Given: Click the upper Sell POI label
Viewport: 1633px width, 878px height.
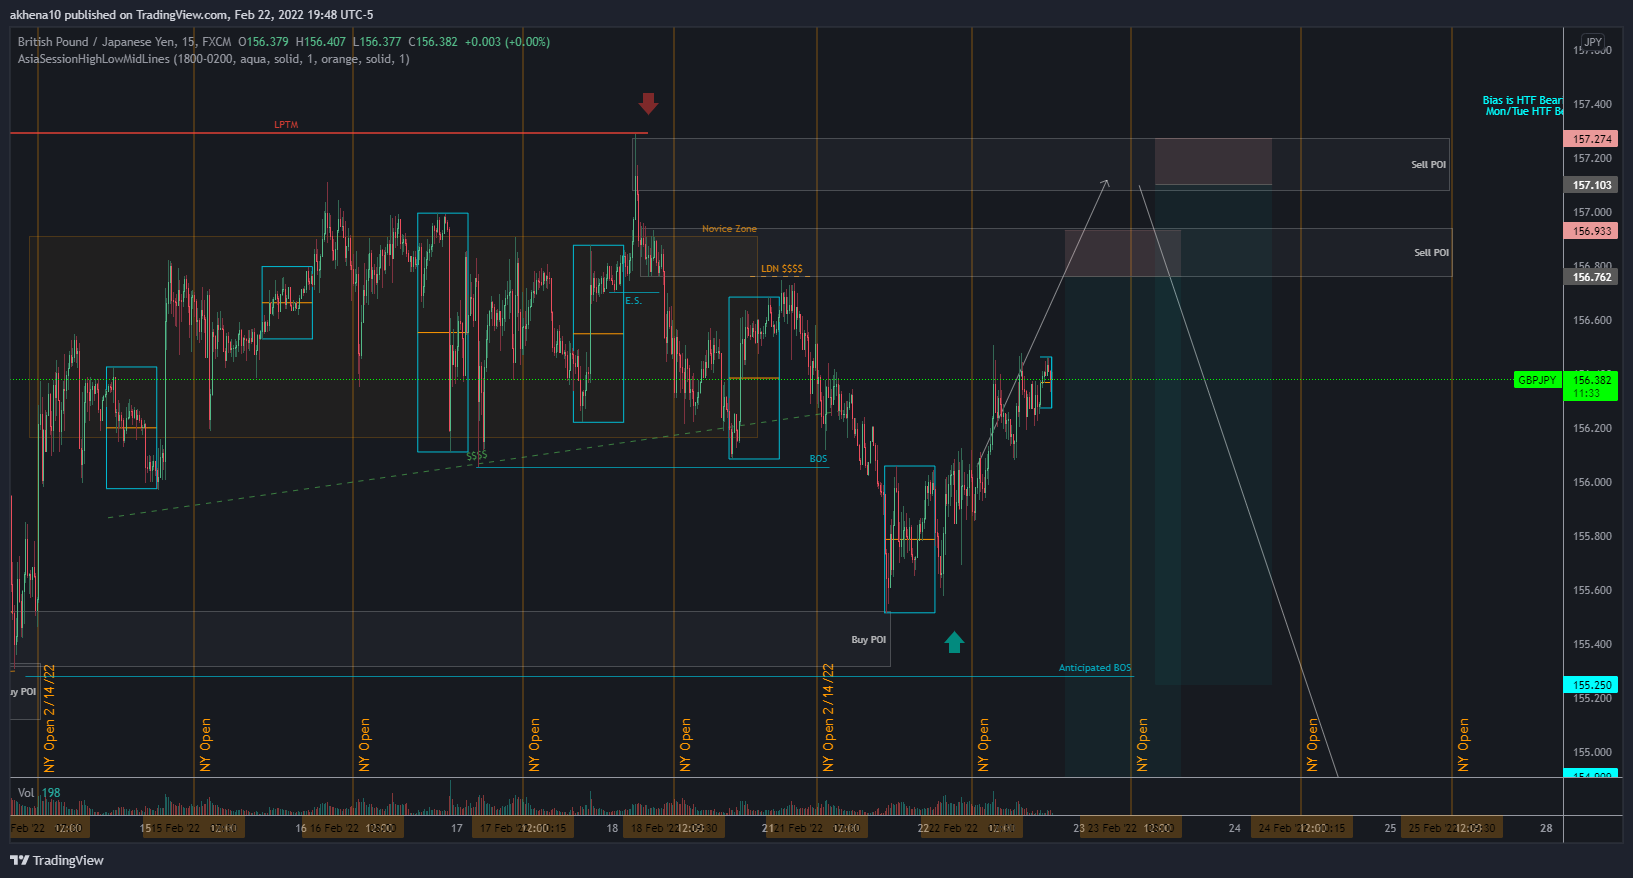Looking at the screenshot, I should coord(1428,165).
